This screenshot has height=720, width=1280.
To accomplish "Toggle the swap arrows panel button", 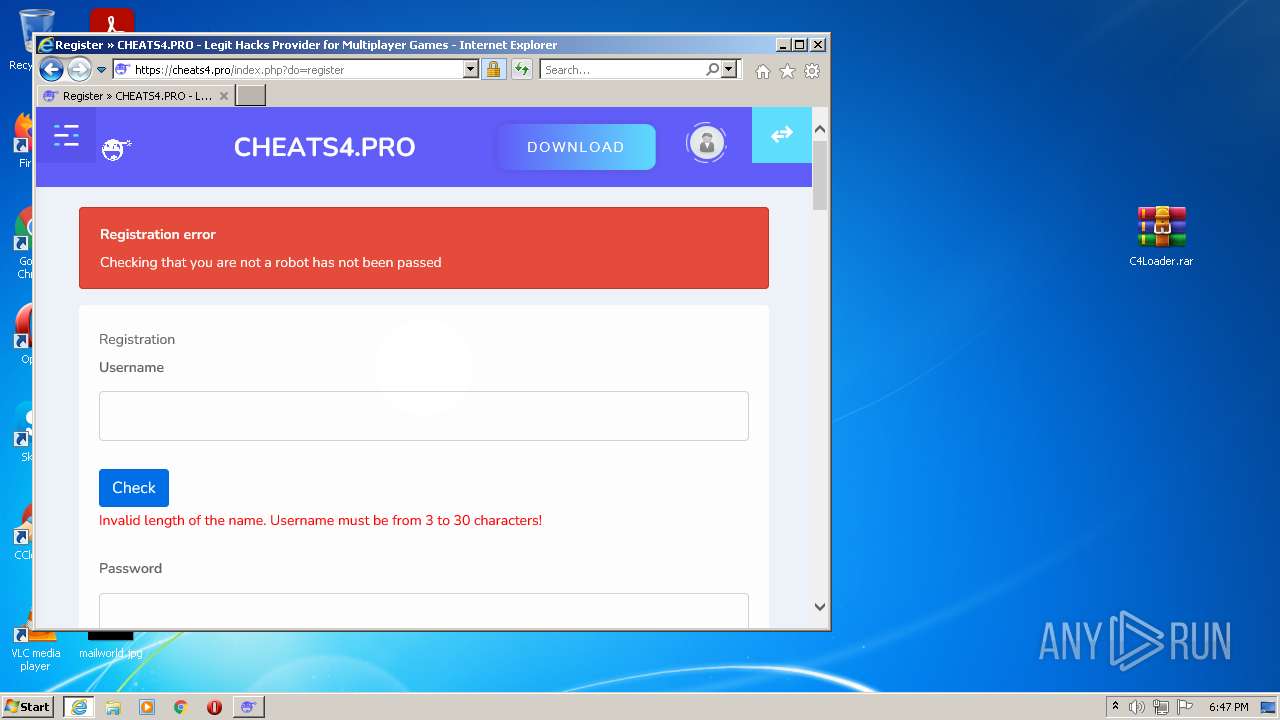I will tap(782, 134).
